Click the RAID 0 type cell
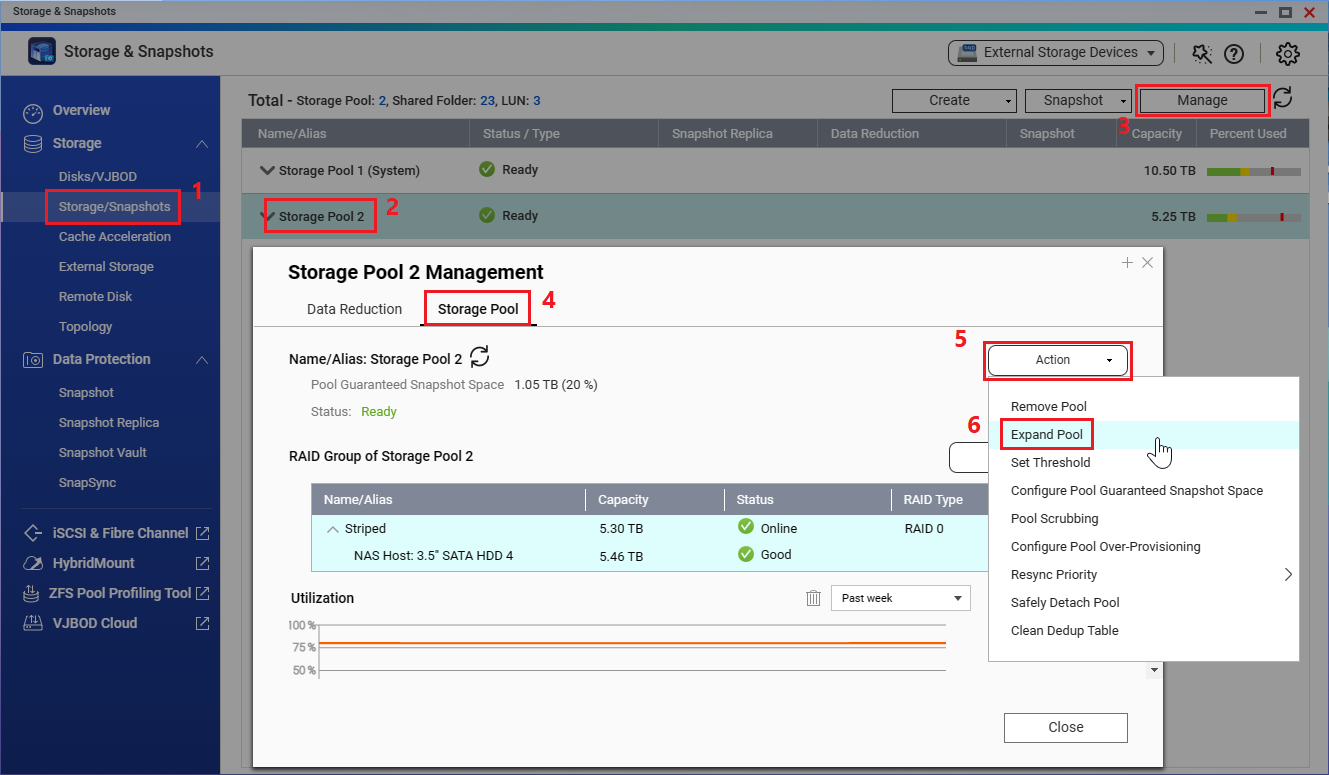This screenshot has height=775, width=1329. pyautogui.click(x=926, y=528)
